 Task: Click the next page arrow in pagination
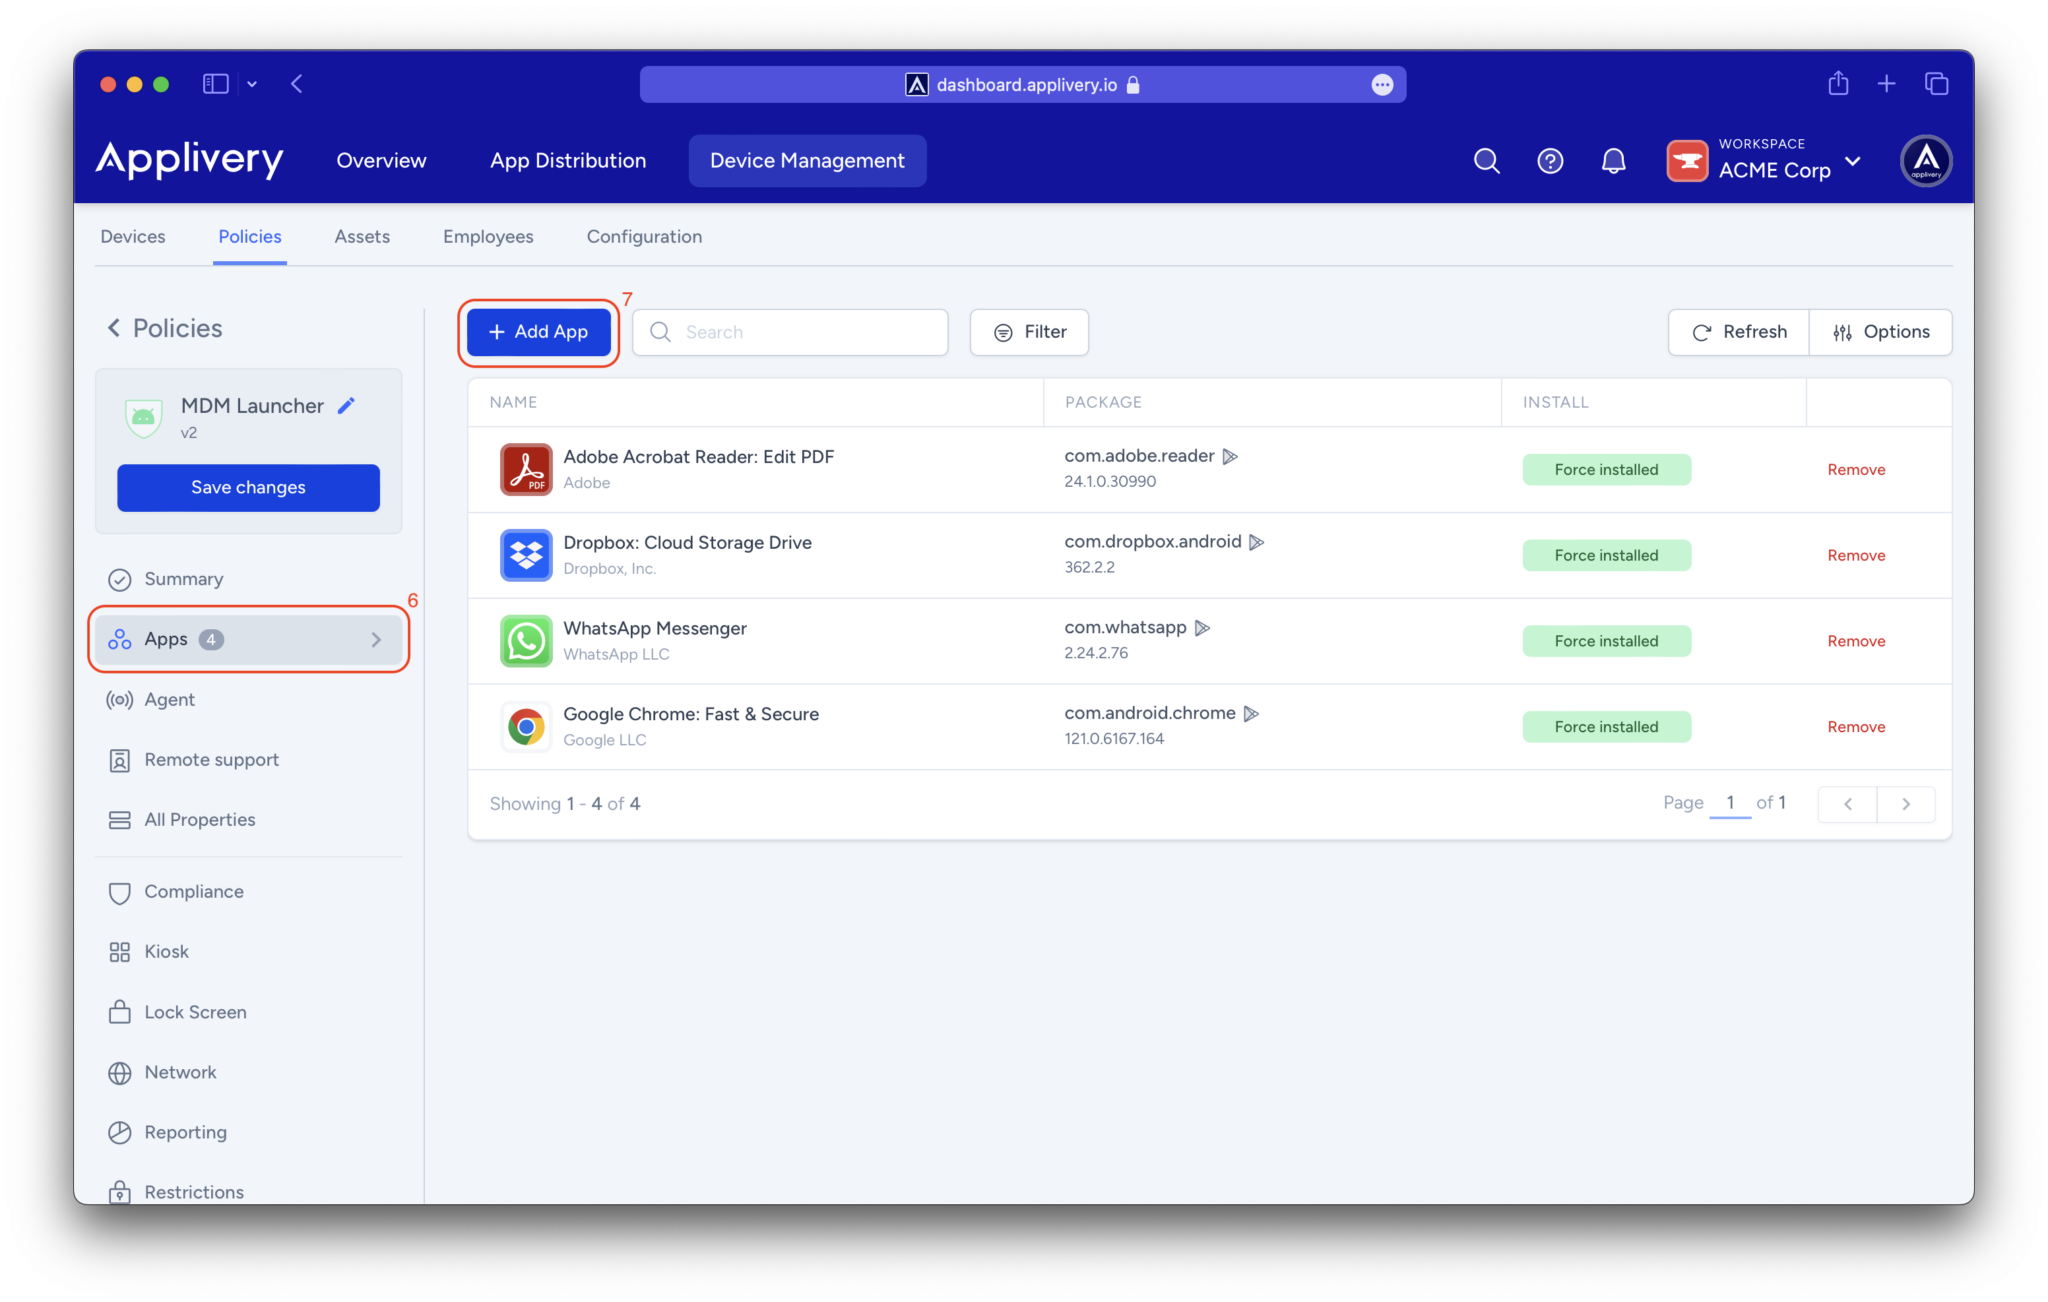click(1906, 803)
